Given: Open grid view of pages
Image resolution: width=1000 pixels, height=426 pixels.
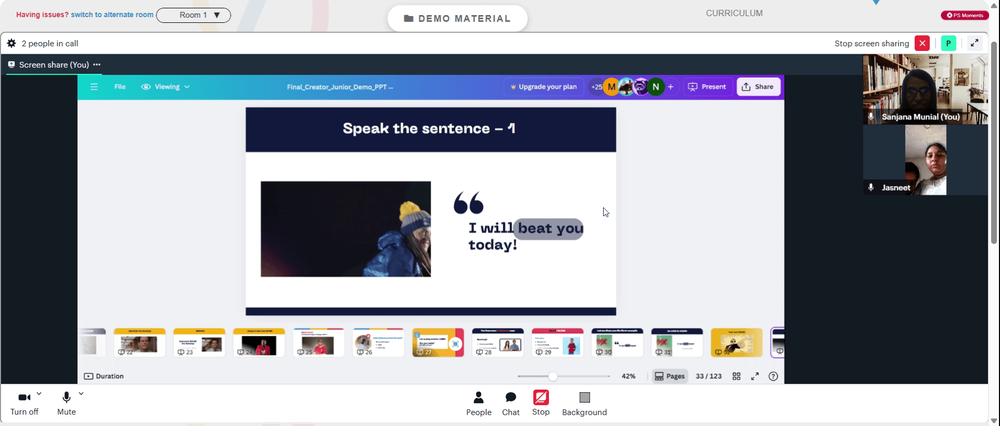Looking at the screenshot, I should coord(737,376).
